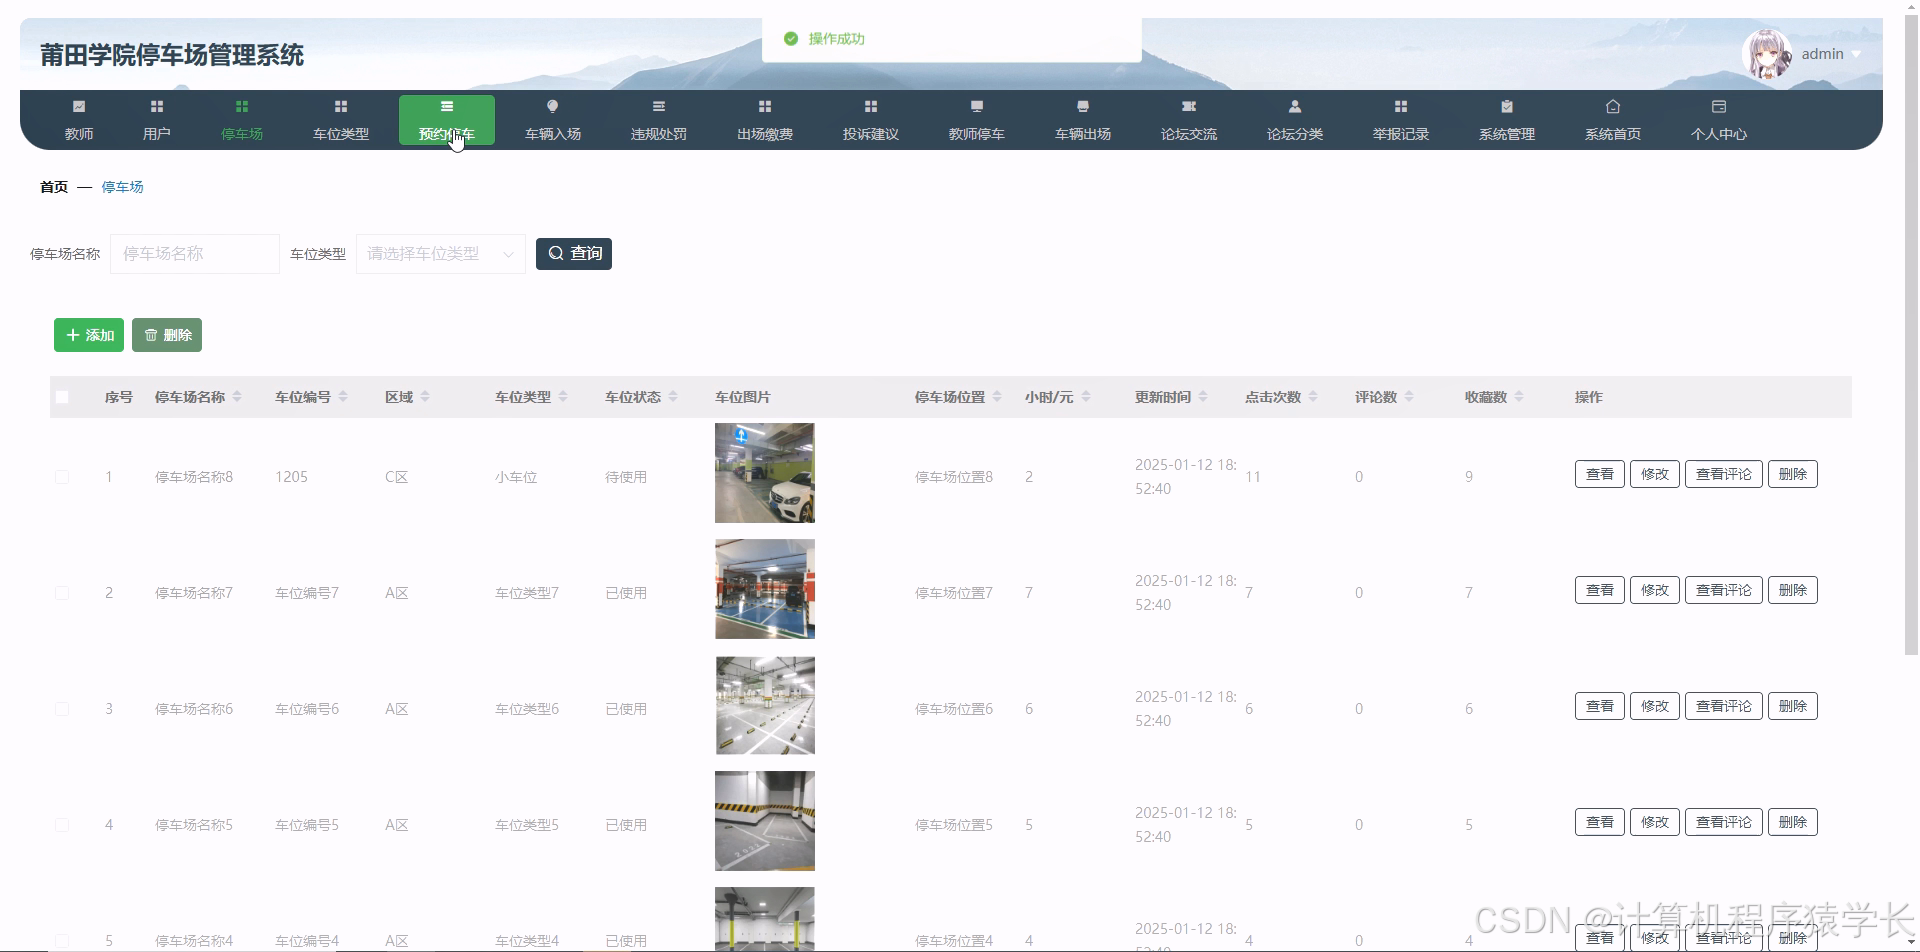Sort by 小时/元 column arrows
The height and width of the screenshot is (952, 1920).
1086,397
